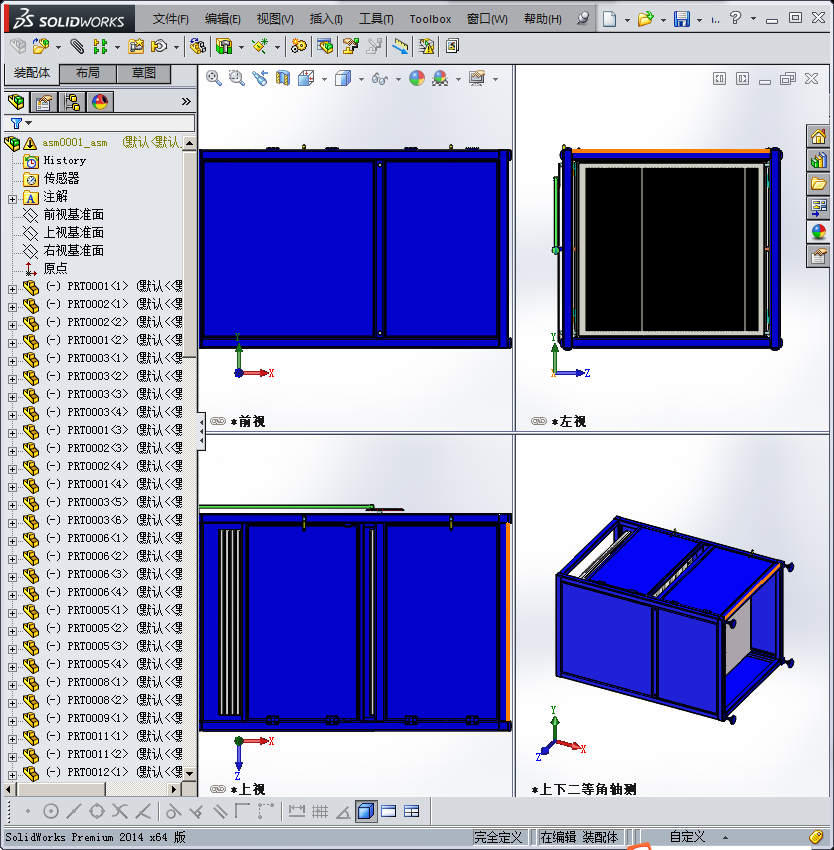This screenshot has height=850, width=834.
Task: Open the Display Style dropdown arrow
Action: (361, 79)
